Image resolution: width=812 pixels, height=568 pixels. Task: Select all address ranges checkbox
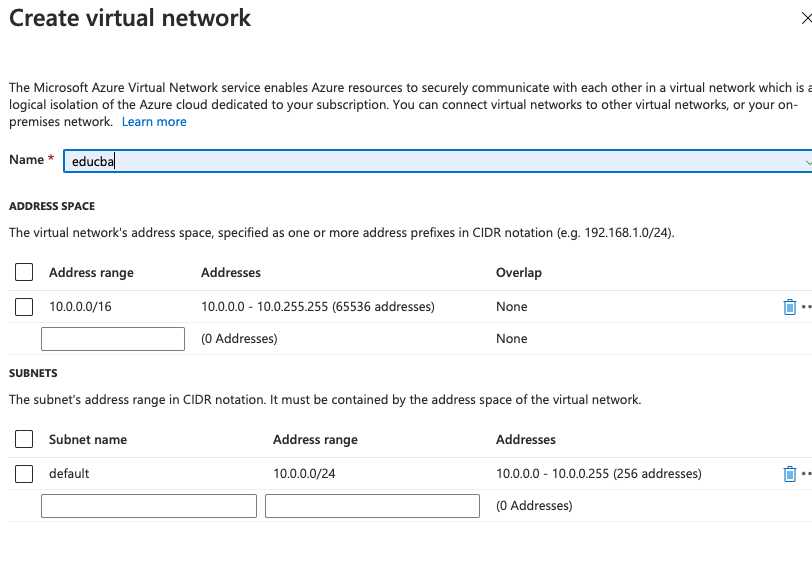tap(24, 272)
